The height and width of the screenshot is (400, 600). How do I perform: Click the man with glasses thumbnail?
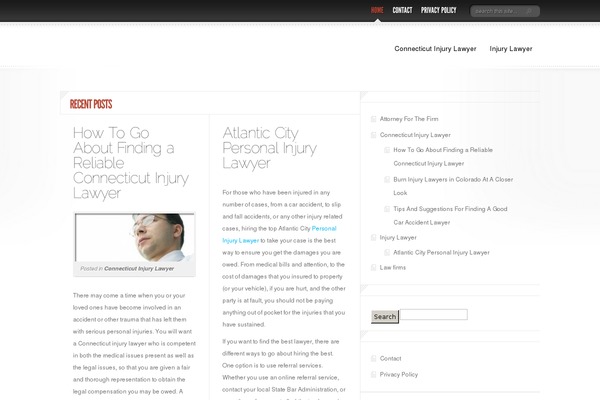[x=135, y=237]
